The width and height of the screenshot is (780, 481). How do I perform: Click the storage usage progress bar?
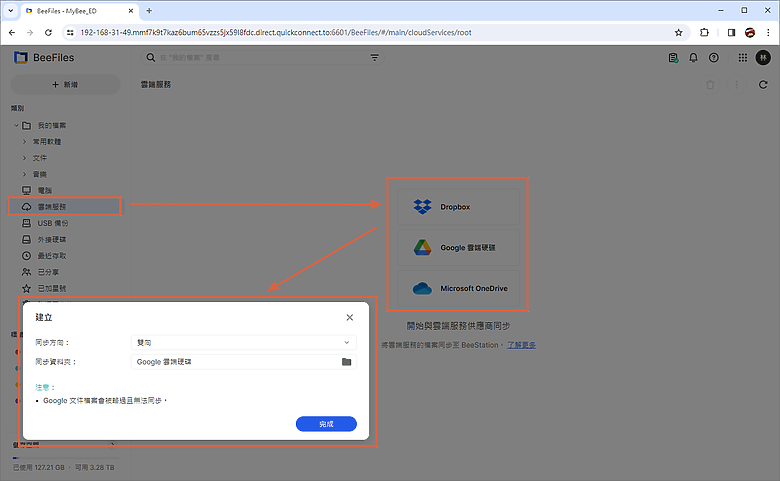click(65, 458)
